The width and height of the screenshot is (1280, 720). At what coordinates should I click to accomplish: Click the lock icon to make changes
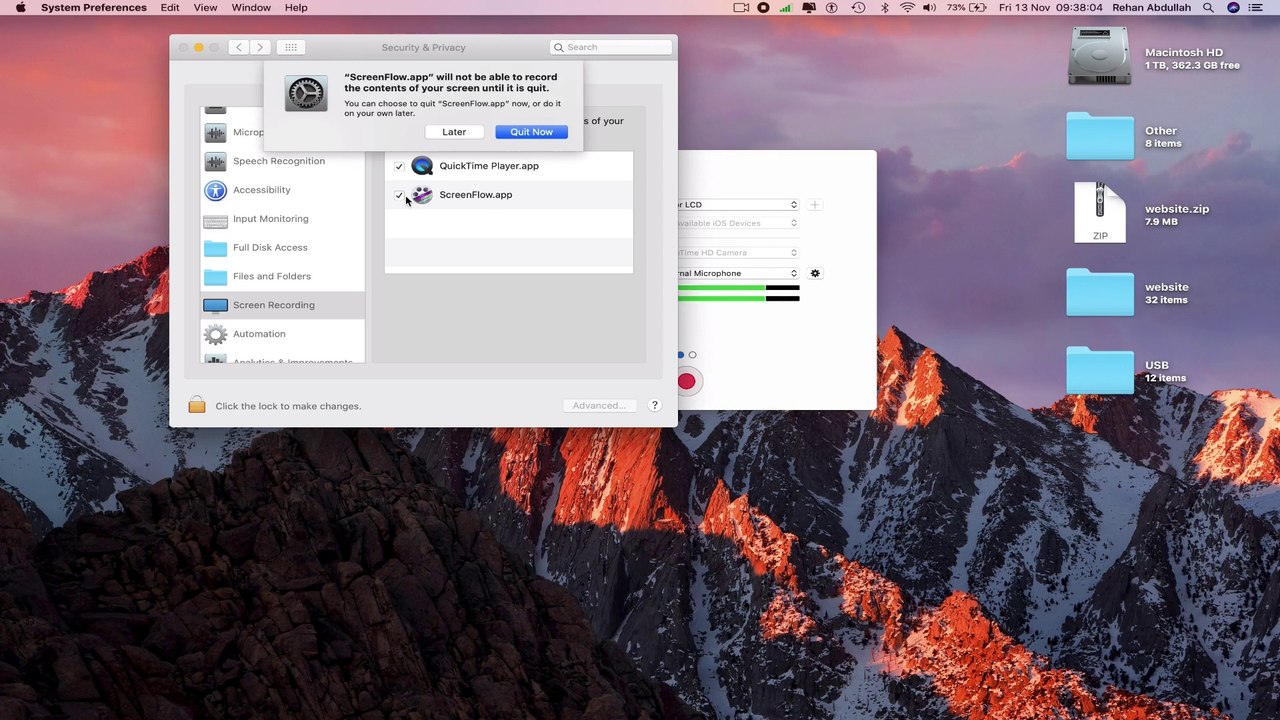[197, 405]
